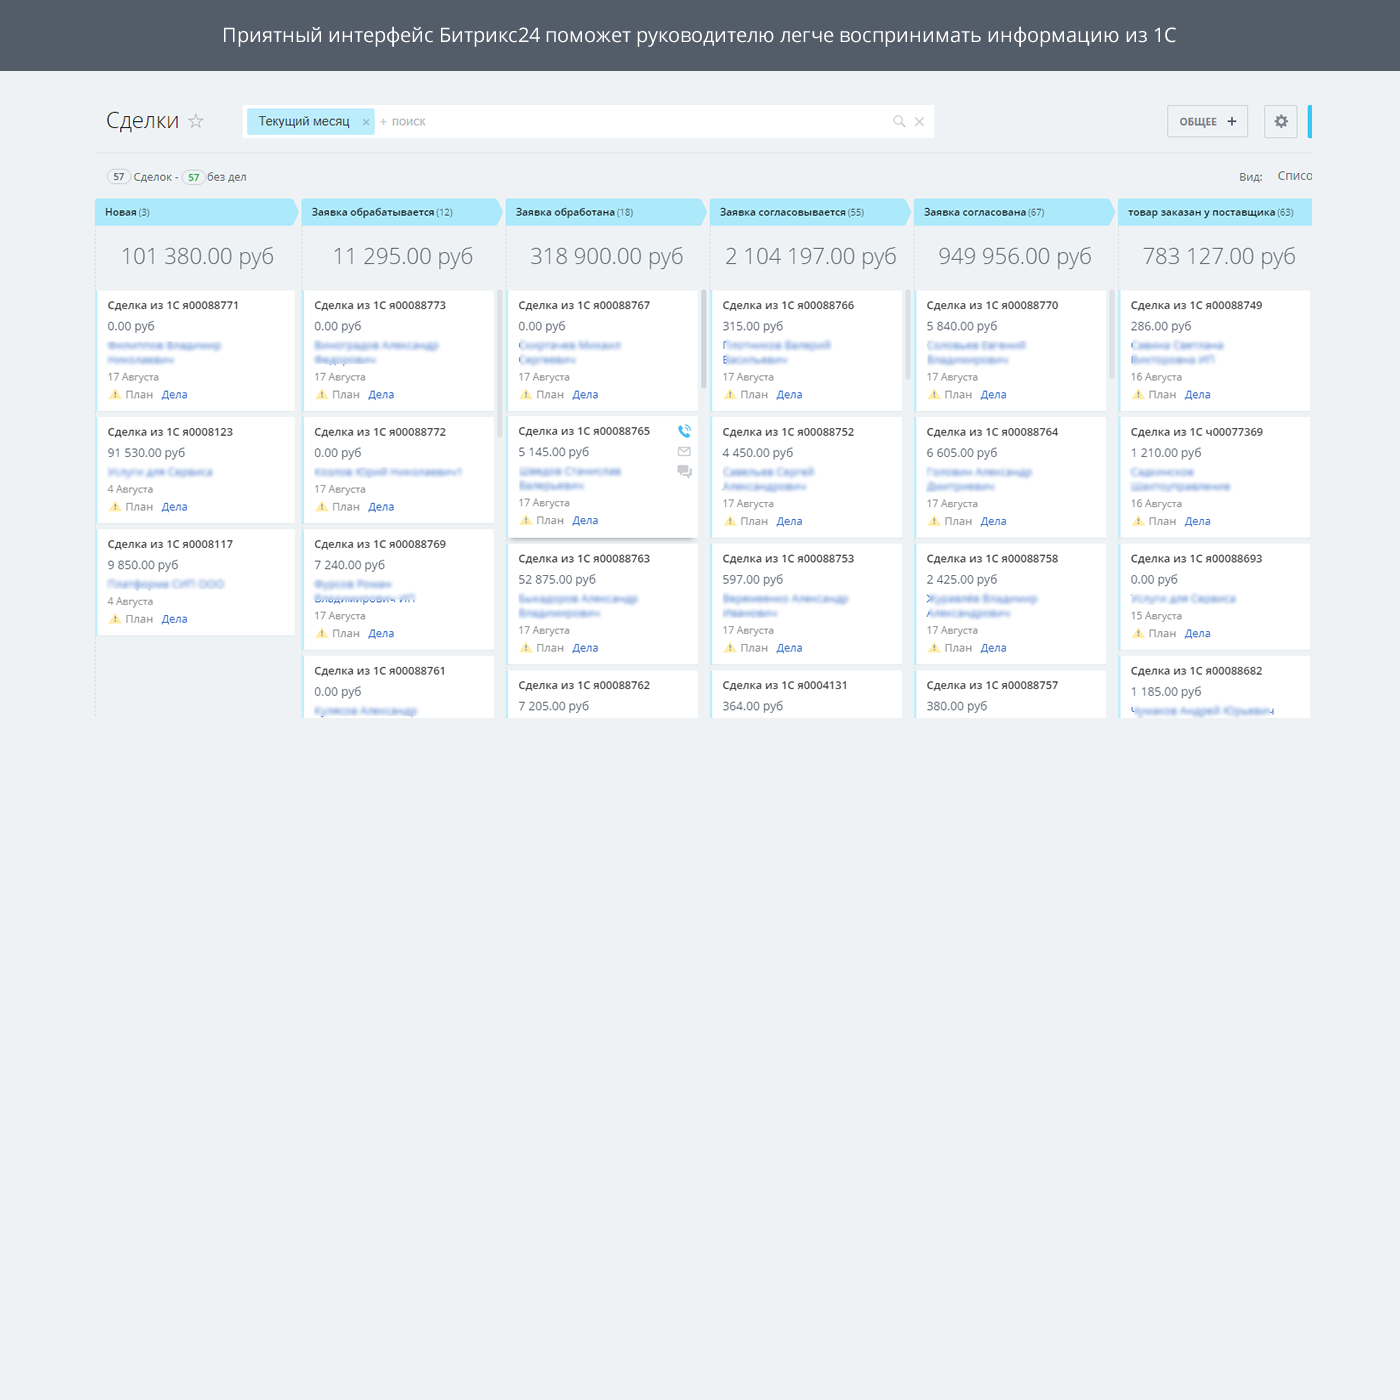Image resolution: width=1400 pixels, height=1400 pixels.
Task: Click warning icon on deal я00088758
Action: 934,648
